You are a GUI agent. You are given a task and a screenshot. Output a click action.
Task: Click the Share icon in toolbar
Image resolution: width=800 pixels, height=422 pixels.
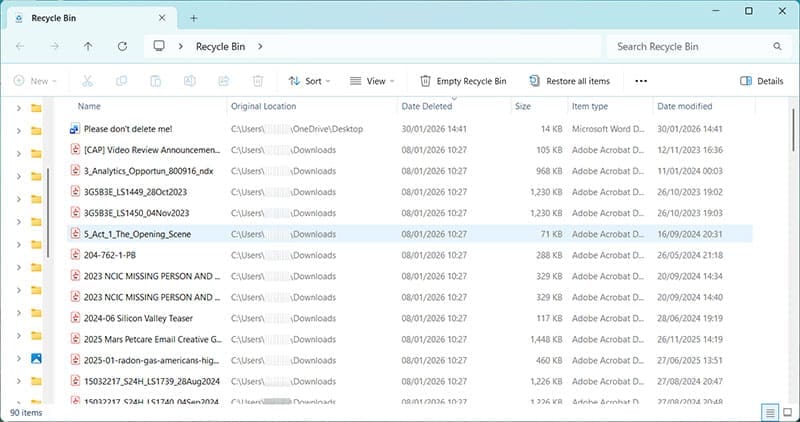tap(223, 81)
